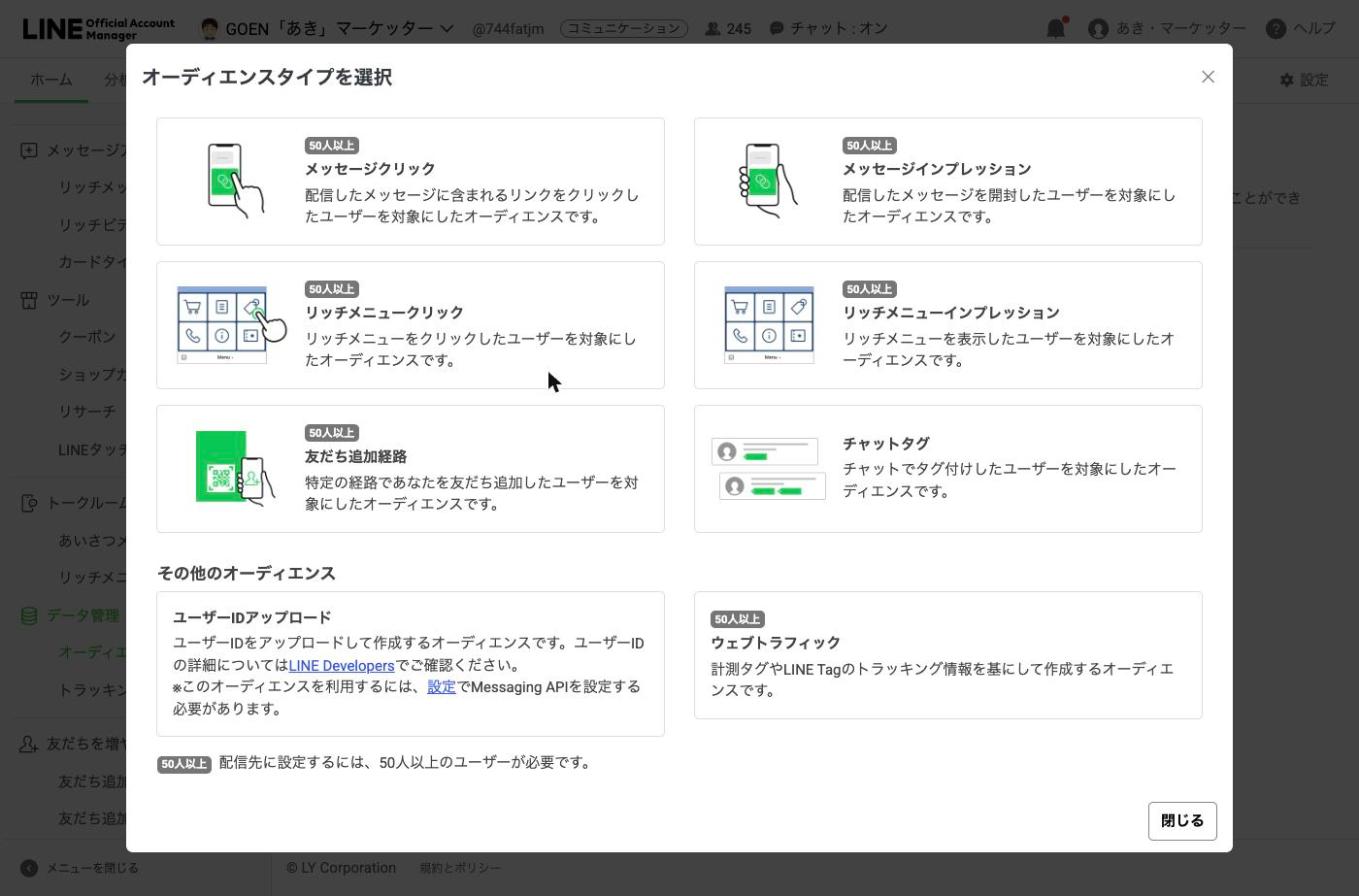Click the 50人以上 badge on メッセージクリック
This screenshot has height=896, width=1359.
(332, 145)
